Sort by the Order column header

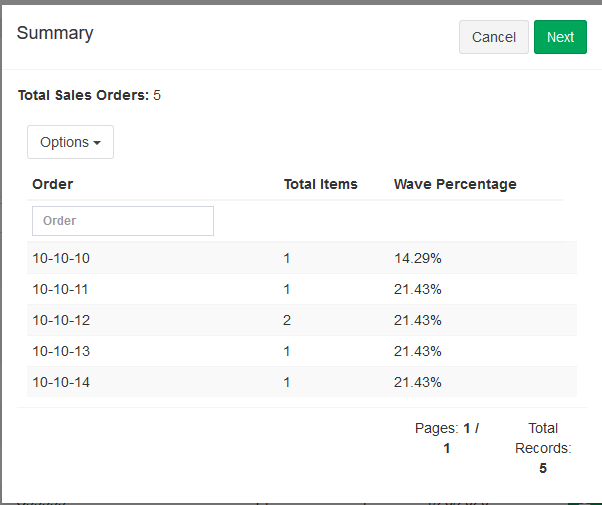point(53,184)
